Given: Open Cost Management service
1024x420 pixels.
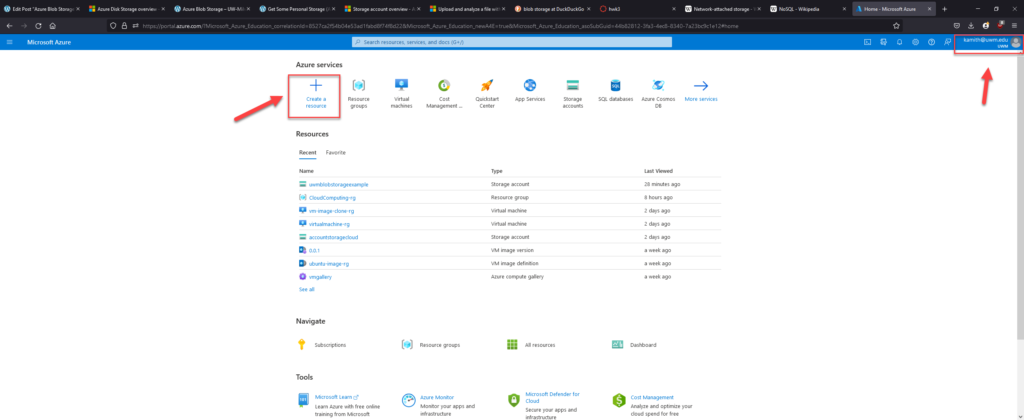Looking at the screenshot, I should [x=443, y=93].
